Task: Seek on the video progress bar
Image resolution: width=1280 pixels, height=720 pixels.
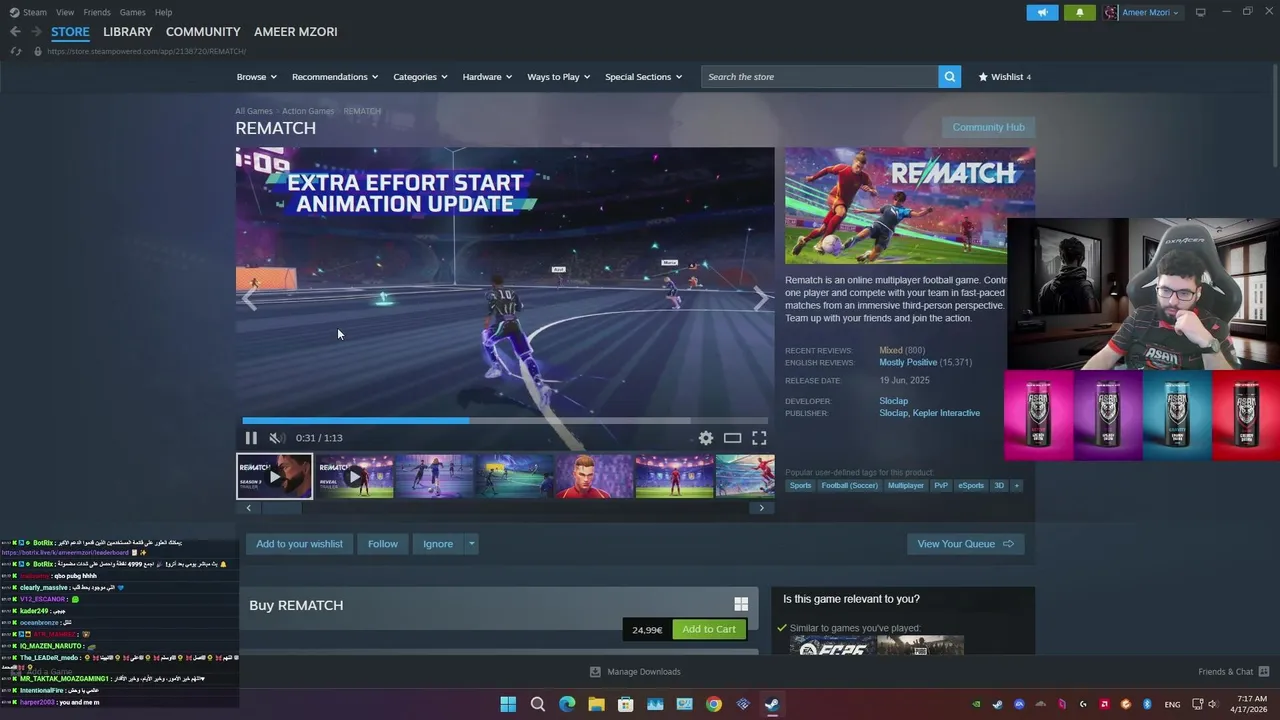Action: tap(505, 421)
